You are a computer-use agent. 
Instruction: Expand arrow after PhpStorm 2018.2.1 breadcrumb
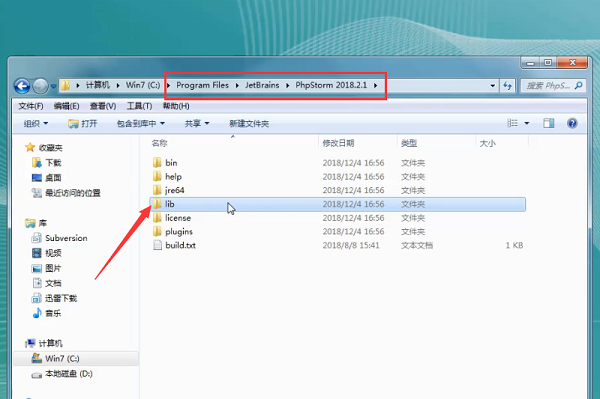point(375,85)
